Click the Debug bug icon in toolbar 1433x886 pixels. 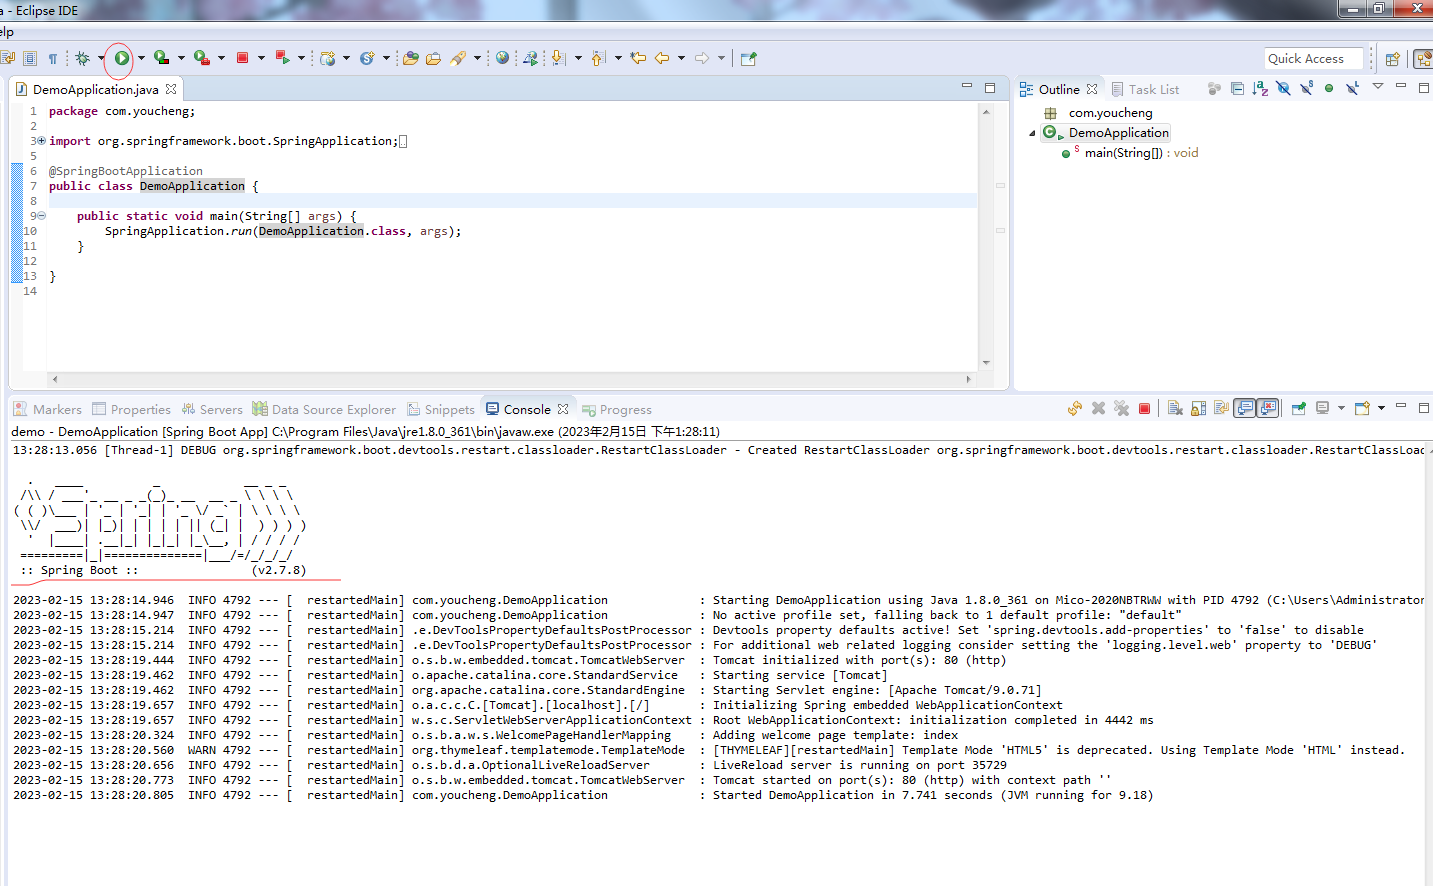tap(82, 58)
